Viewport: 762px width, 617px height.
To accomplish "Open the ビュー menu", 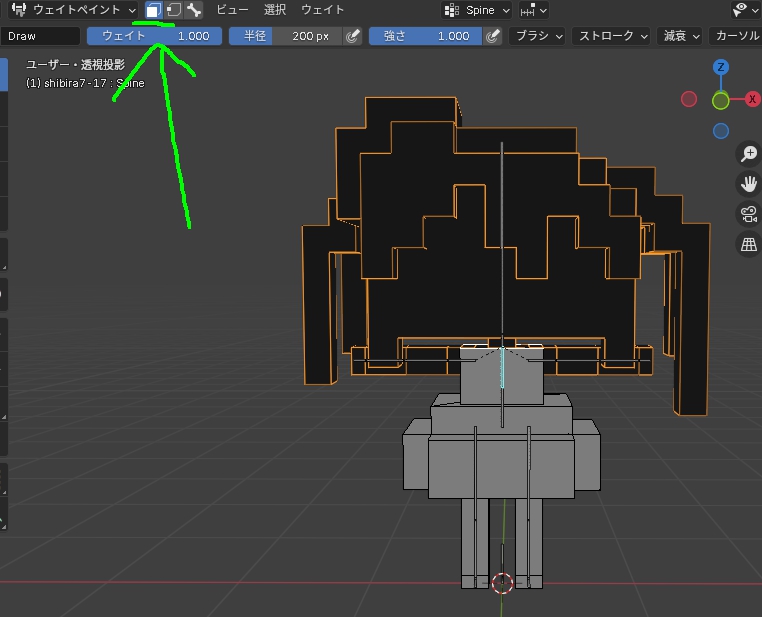I will click(232, 10).
